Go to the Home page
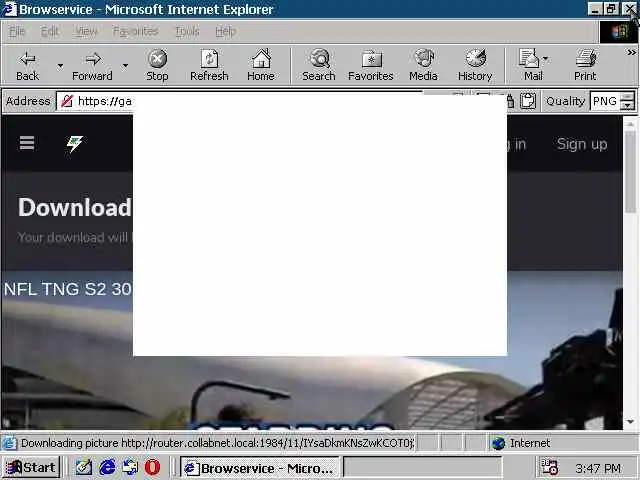Screen dimensions: 640x480 click(261, 65)
